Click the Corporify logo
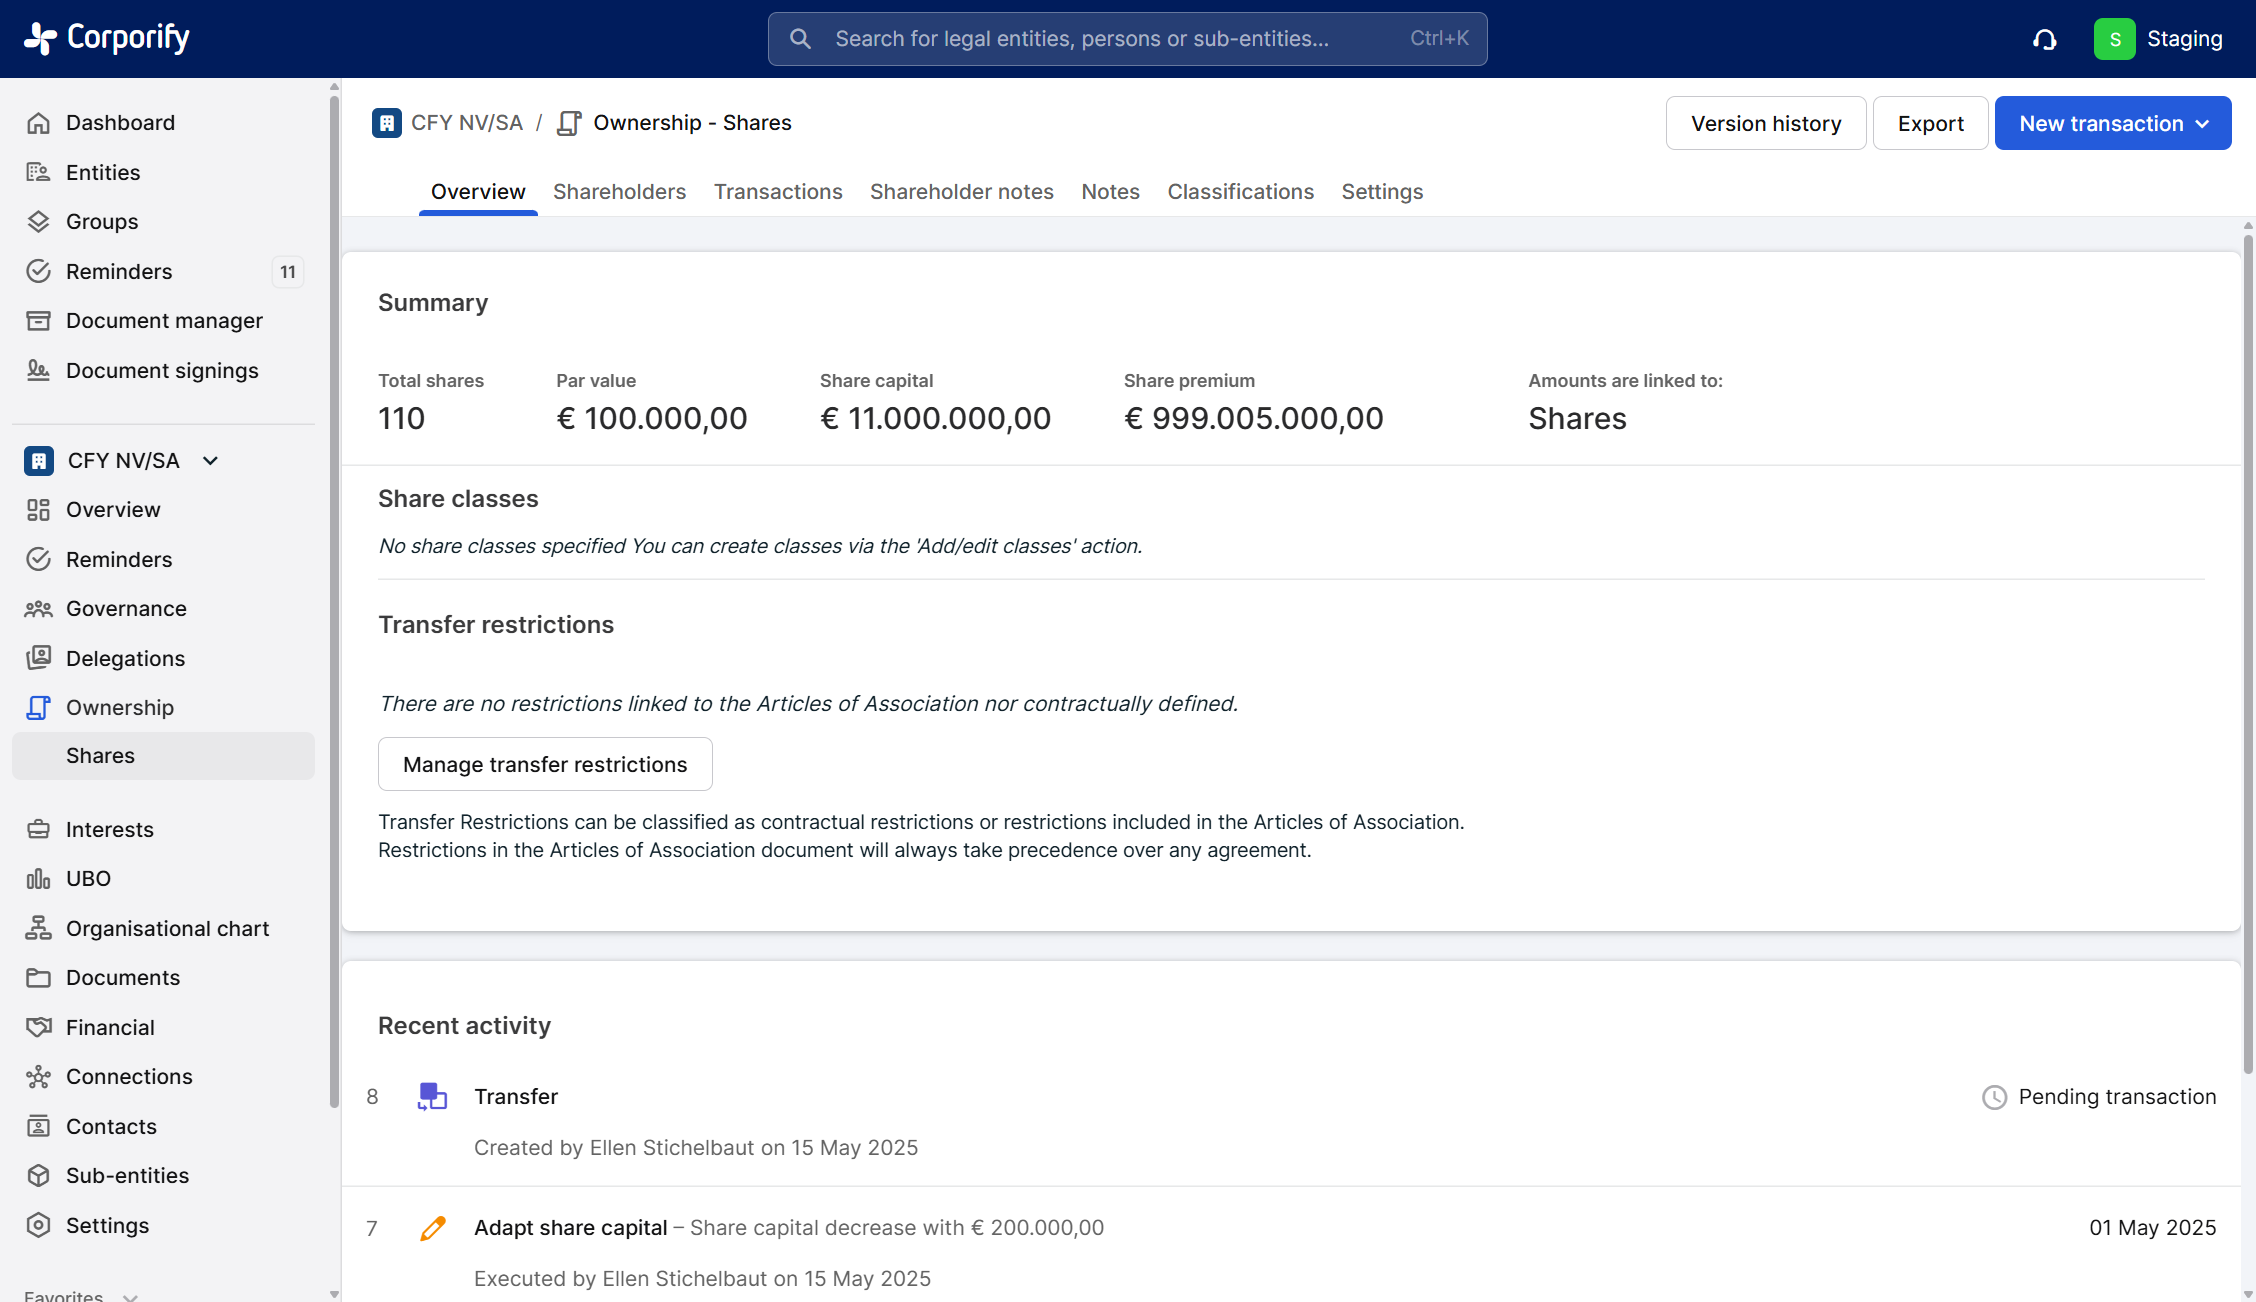This screenshot has width=2256, height=1302. [107, 38]
